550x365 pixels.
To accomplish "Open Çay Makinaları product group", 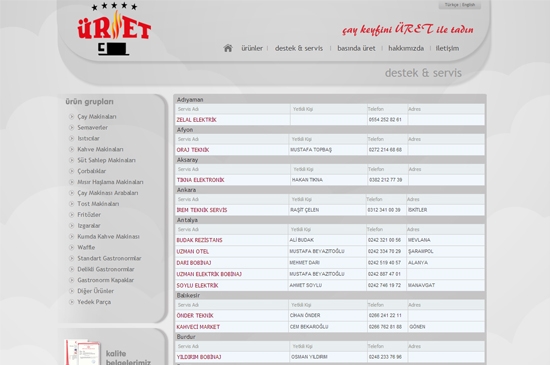I will 97,116.
